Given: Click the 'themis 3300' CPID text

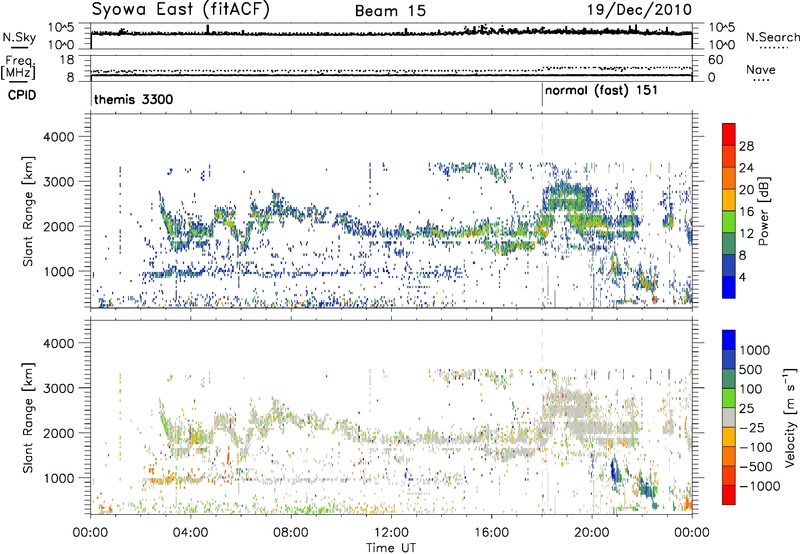Looking at the screenshot, I should [x=134, y=99].
